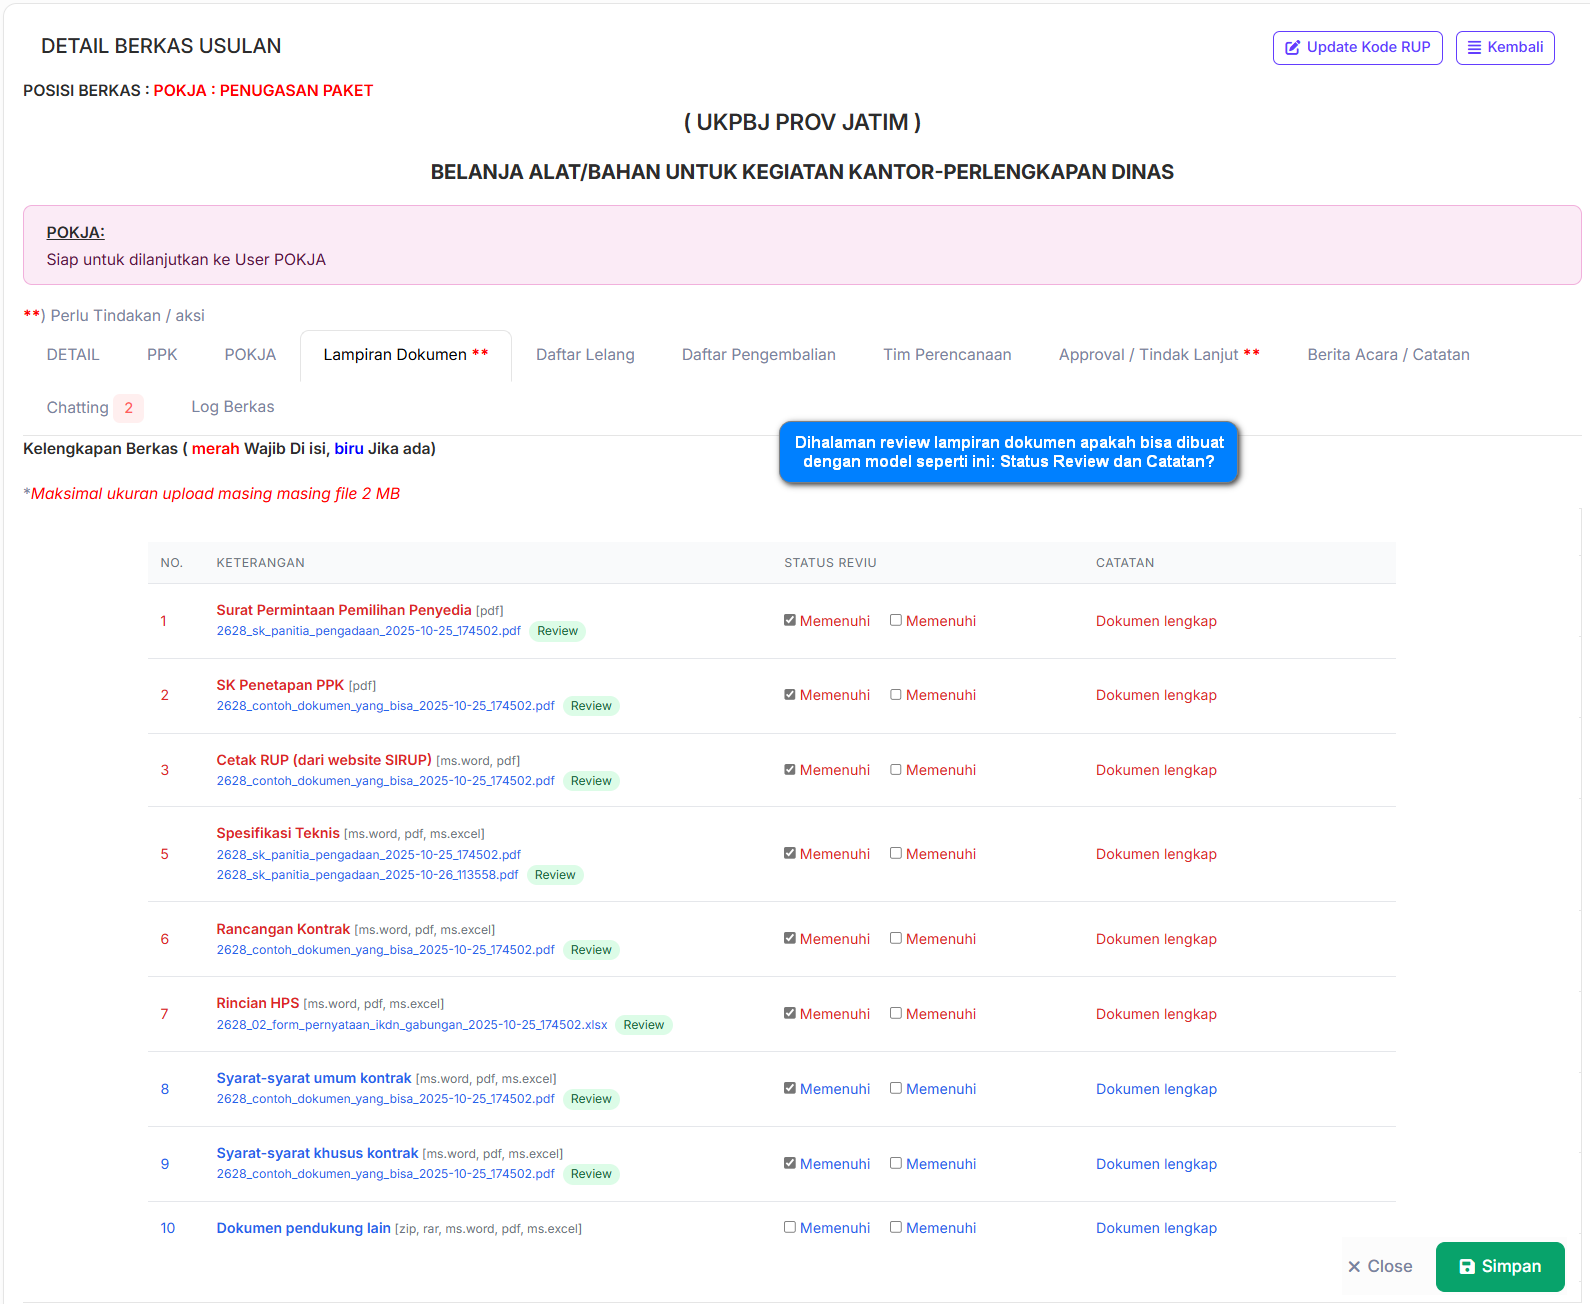
Task: Check first Memenuhi for Dokumen pendukung lain
Action: [790, 1227]
